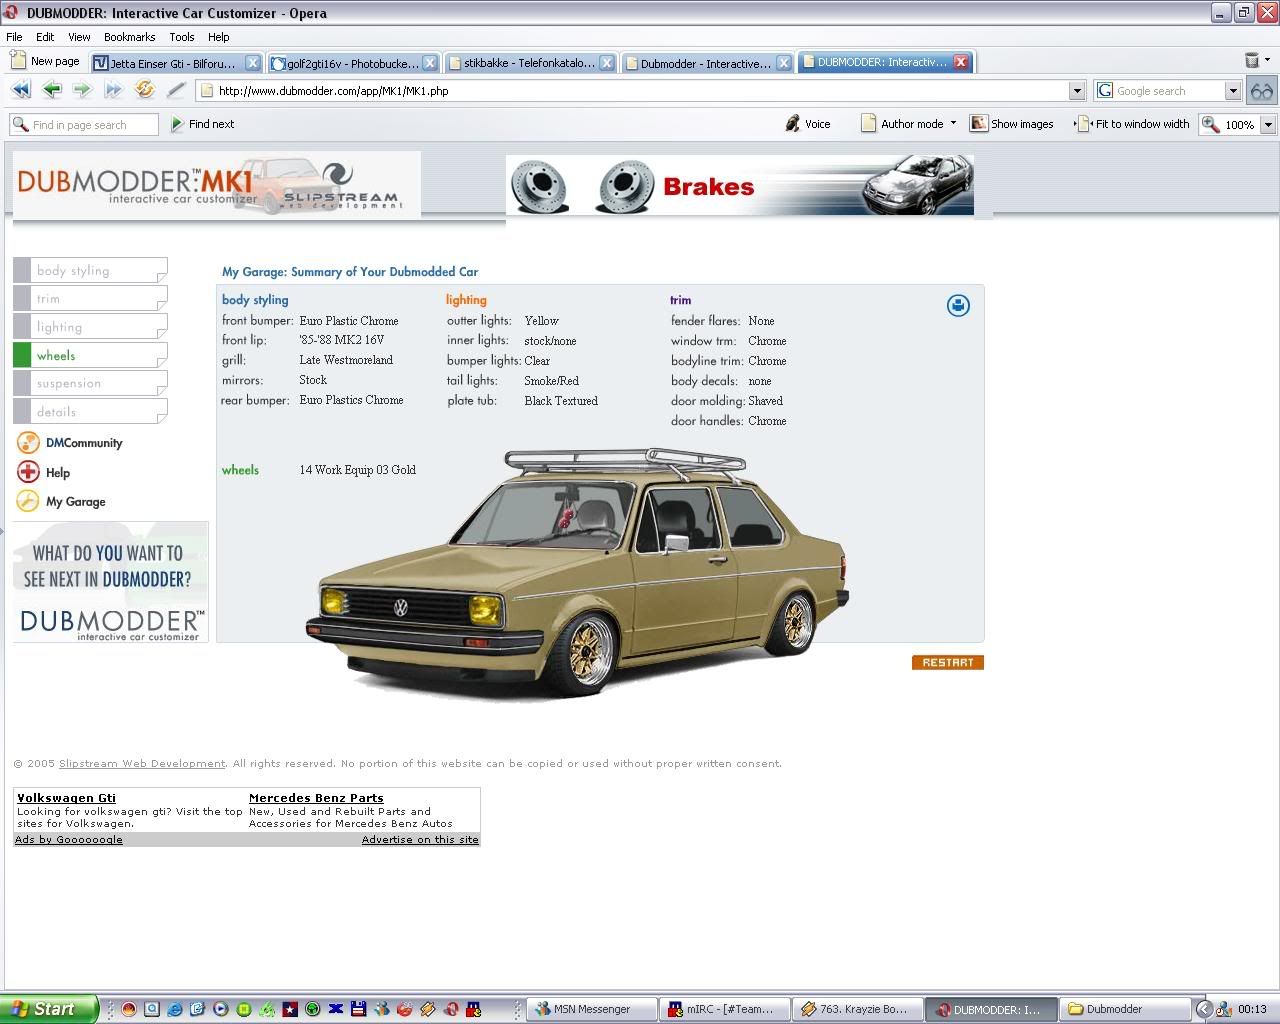Click the wand pencil icon in the toolbar
This screenshot has width=1280, height=1024.
[176, 90]
